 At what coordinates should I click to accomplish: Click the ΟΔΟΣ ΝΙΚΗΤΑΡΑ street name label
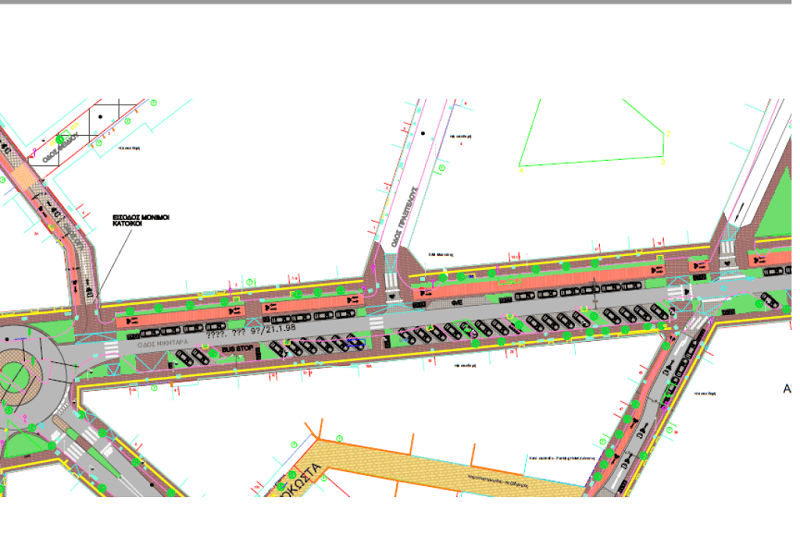163,344
